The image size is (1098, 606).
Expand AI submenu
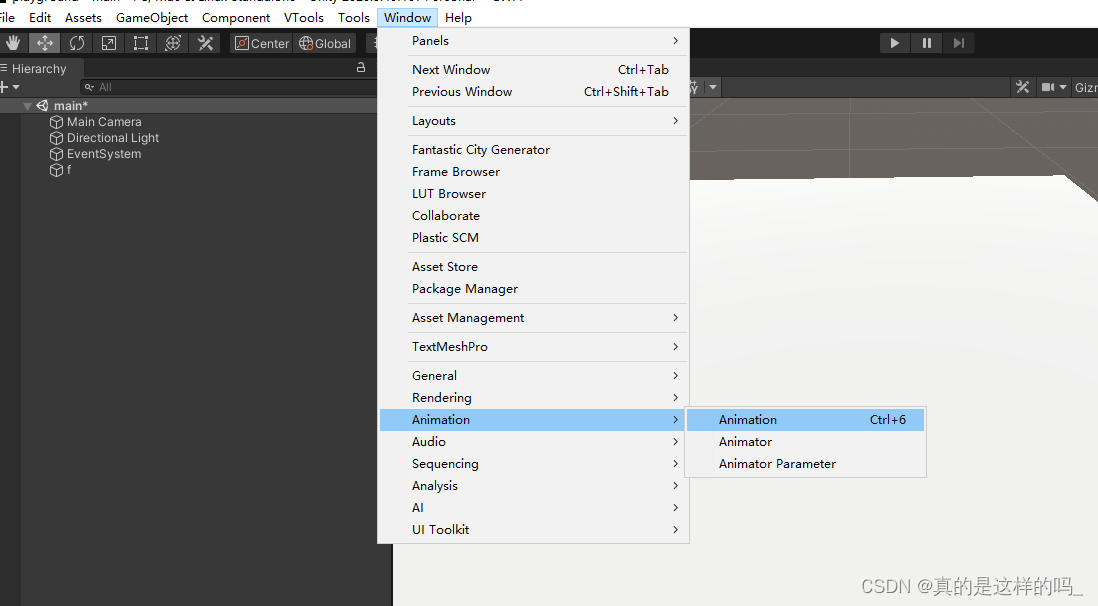pos(534,508)
